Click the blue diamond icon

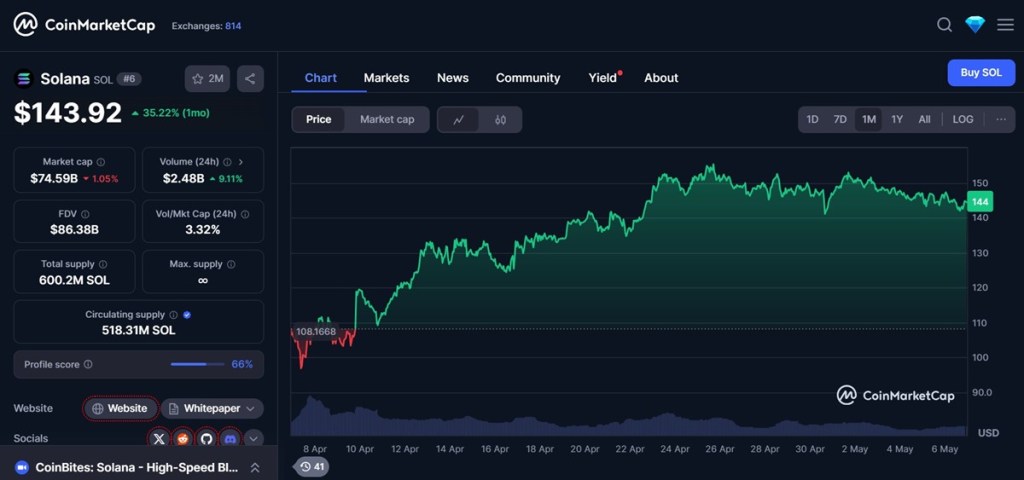point(975,25)
